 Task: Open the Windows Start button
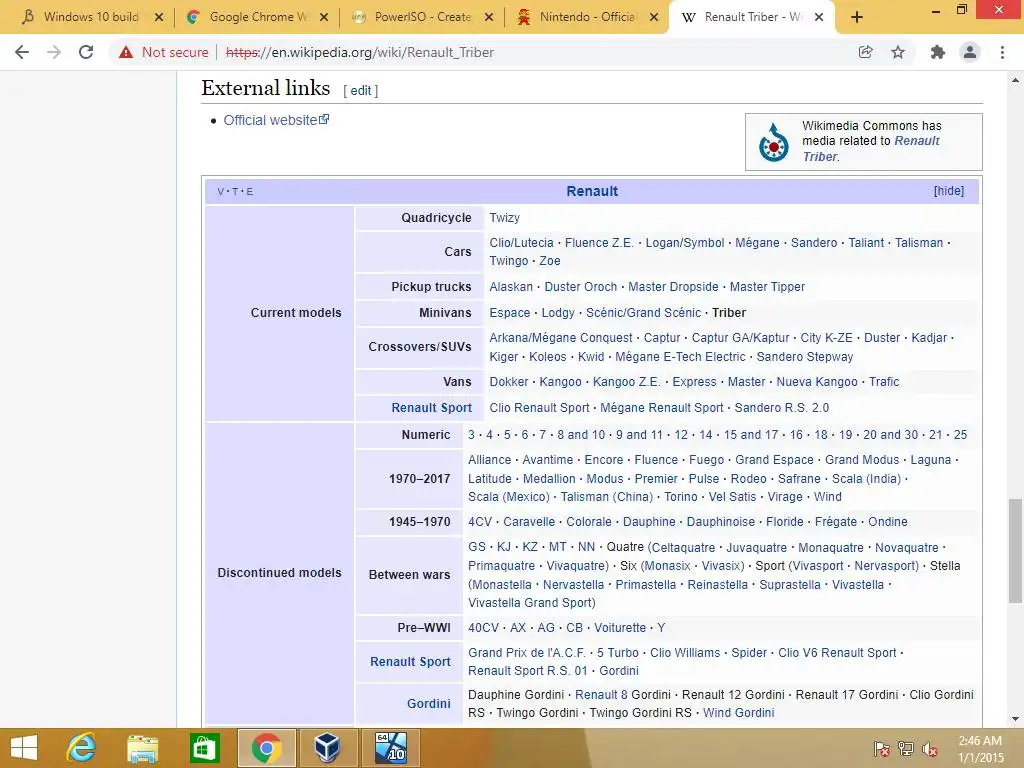click(x=24, y=748)
